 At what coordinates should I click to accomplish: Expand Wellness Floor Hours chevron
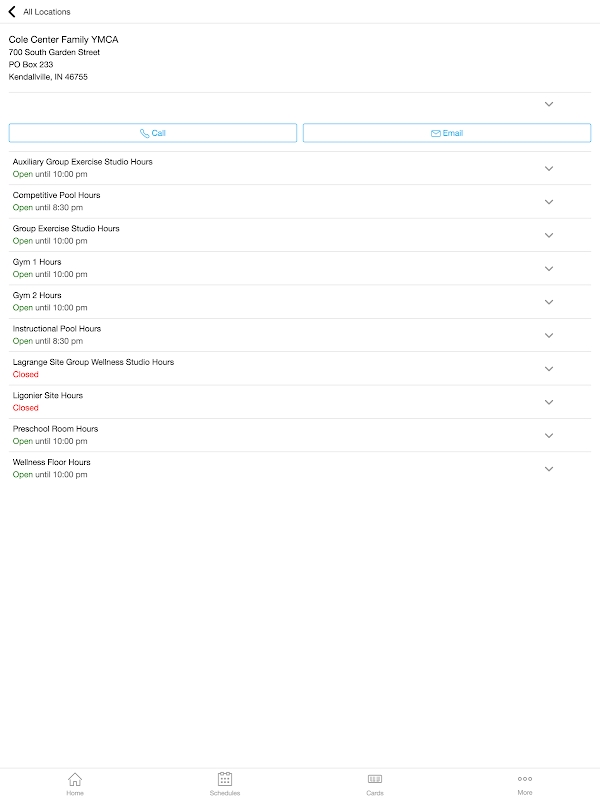549,469
